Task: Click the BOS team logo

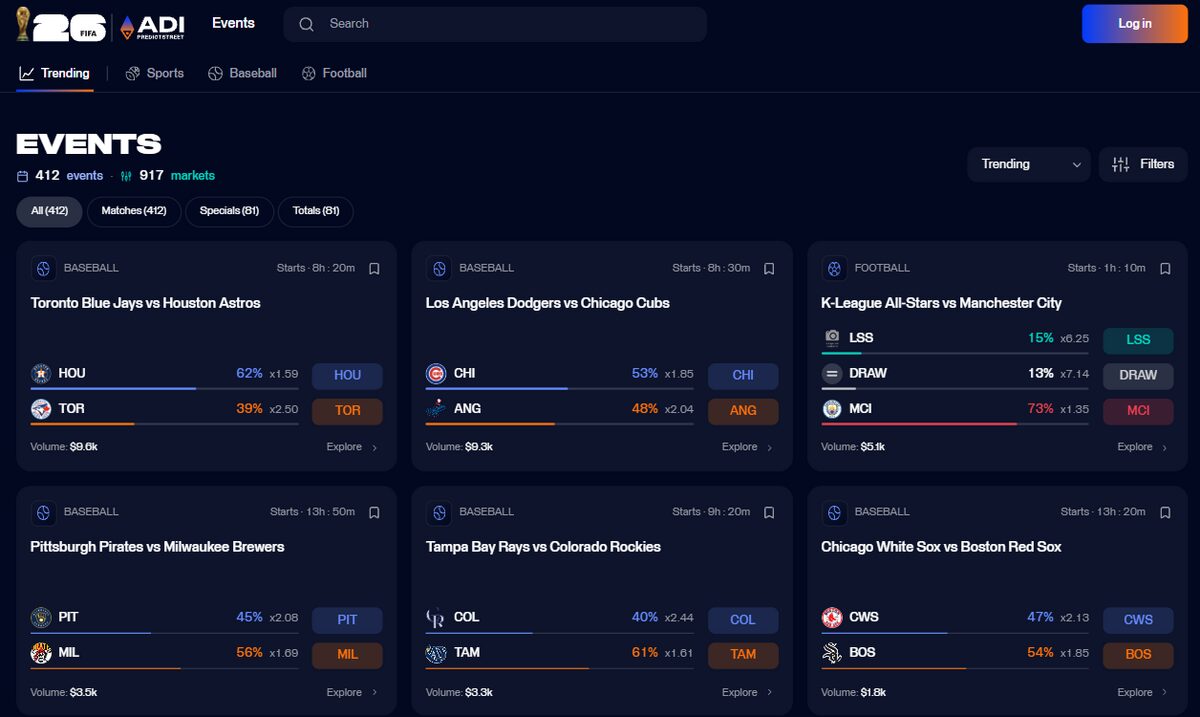Action: click(x=832, y=653)
